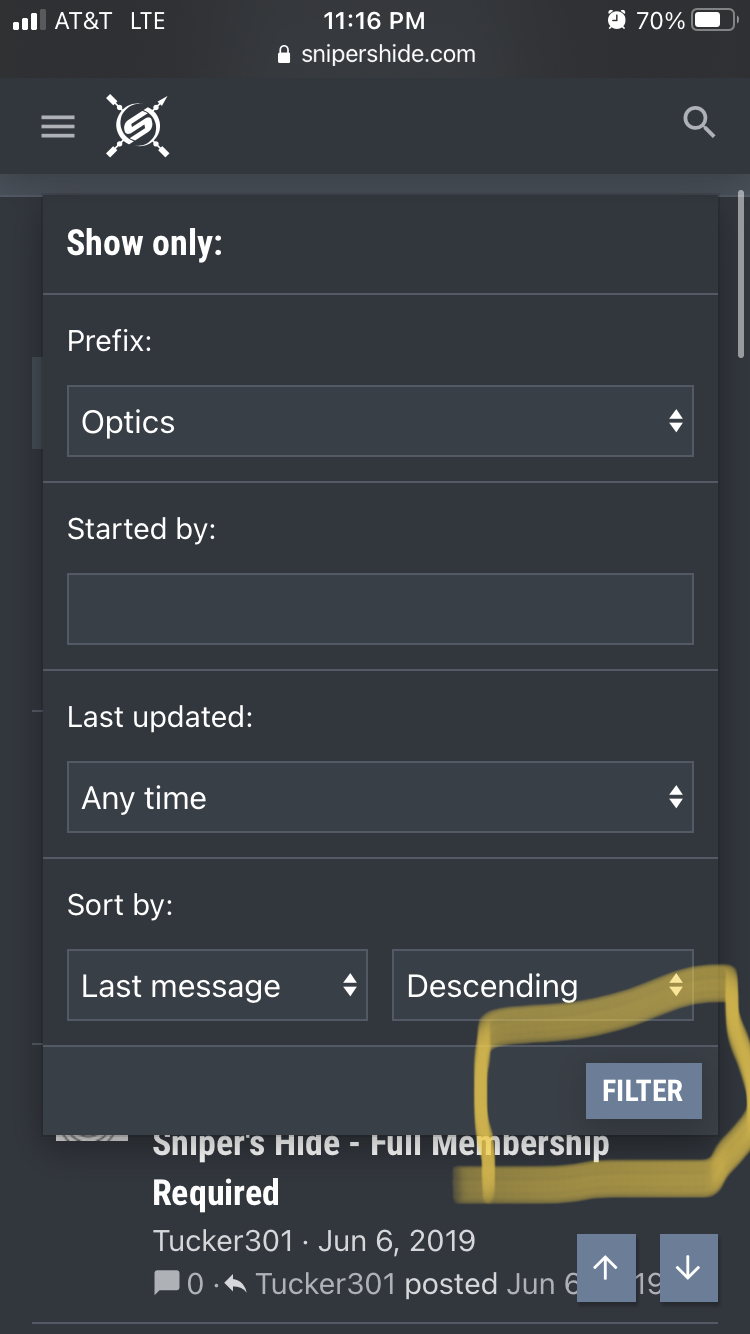Viewport: 750px width, 1334px height.
Task: Tap the replies speech bubble icon
Action: tap(167, 1284)
